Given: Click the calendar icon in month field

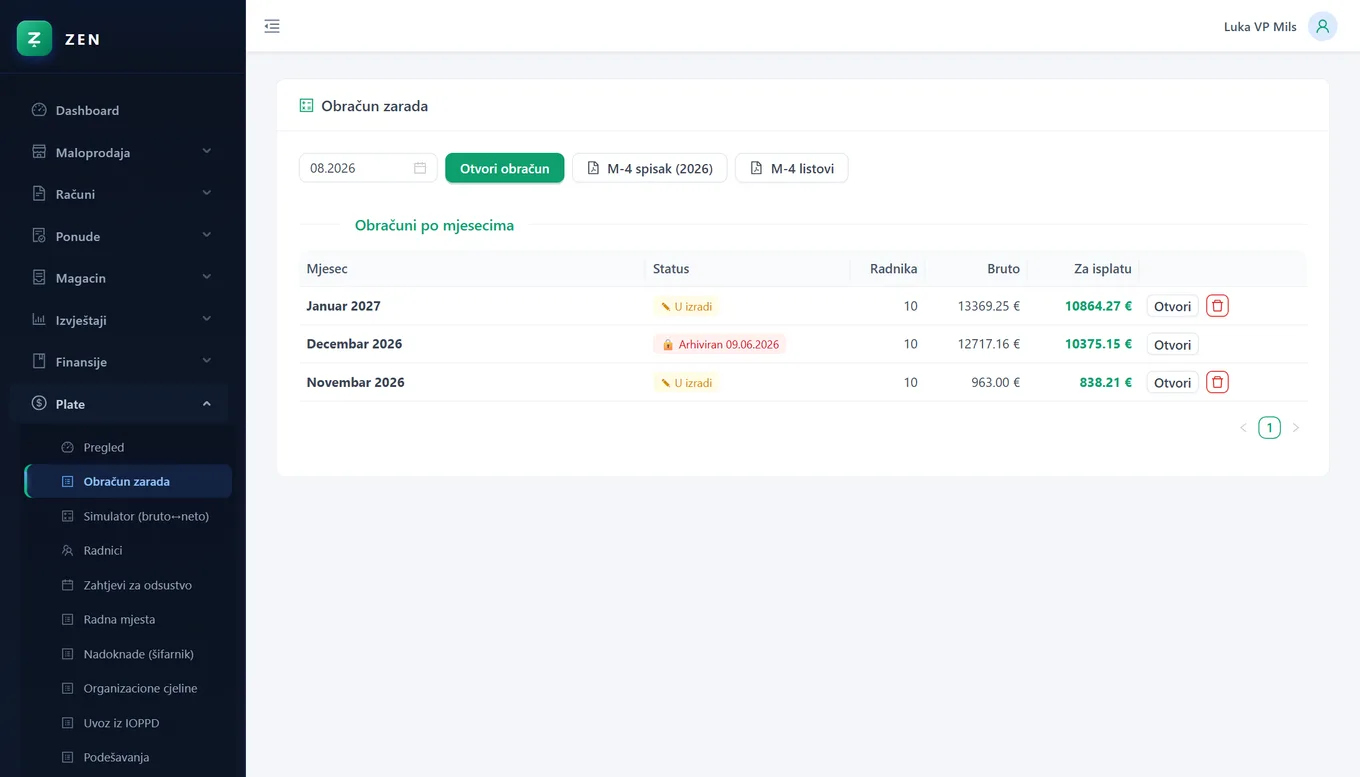Looking at the screenshot, I should 420,168.
